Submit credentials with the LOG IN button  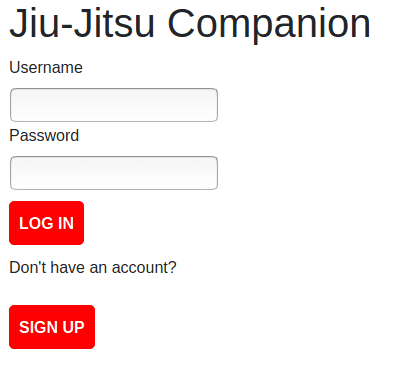[46, 223]
